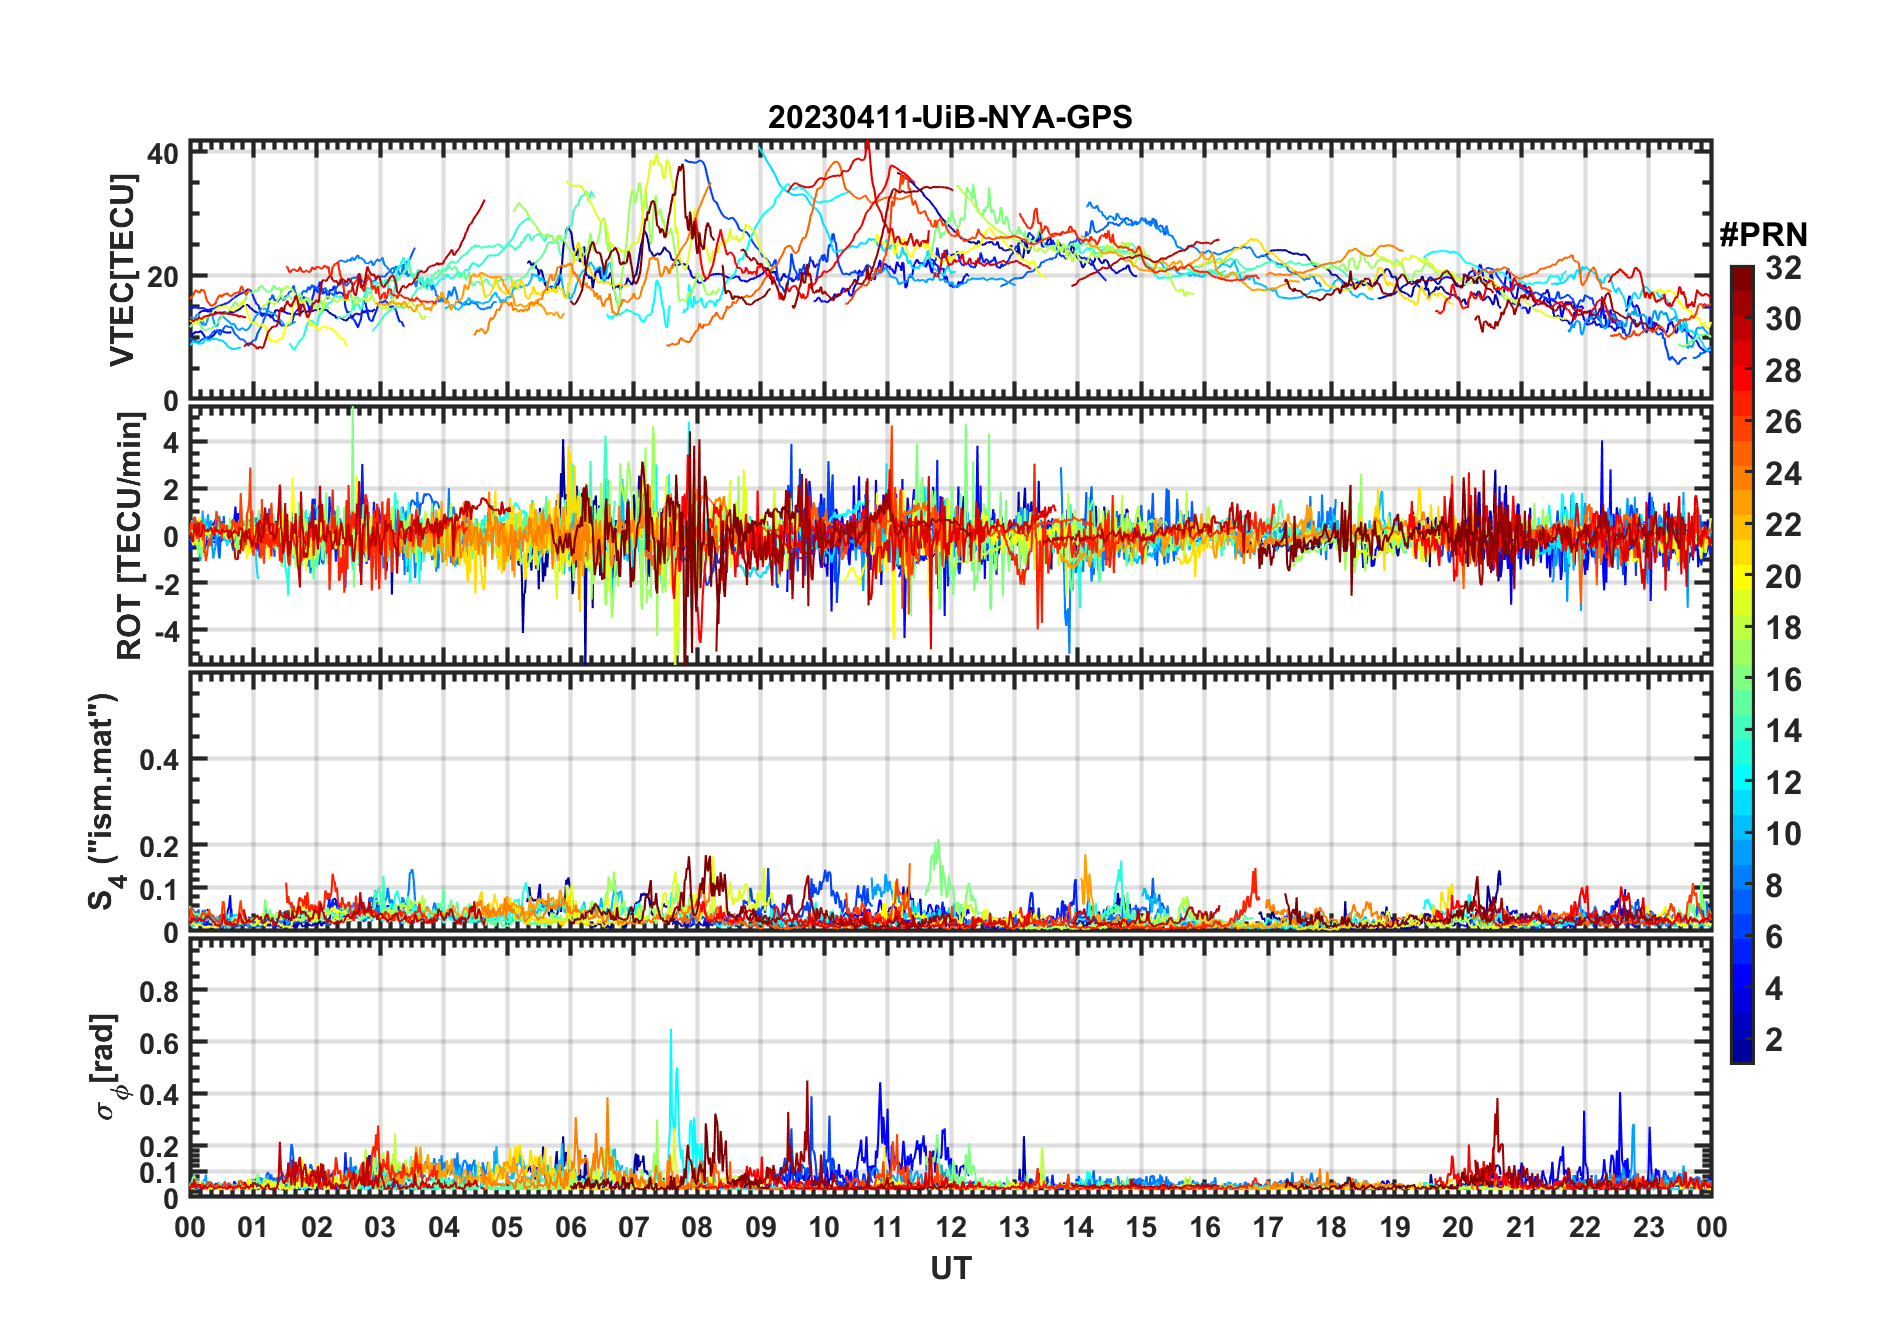This screenshot has height=1330, width=1902.
Task: Click the 0.8 tick on sigma phi axis
Action: coord(159,991)
